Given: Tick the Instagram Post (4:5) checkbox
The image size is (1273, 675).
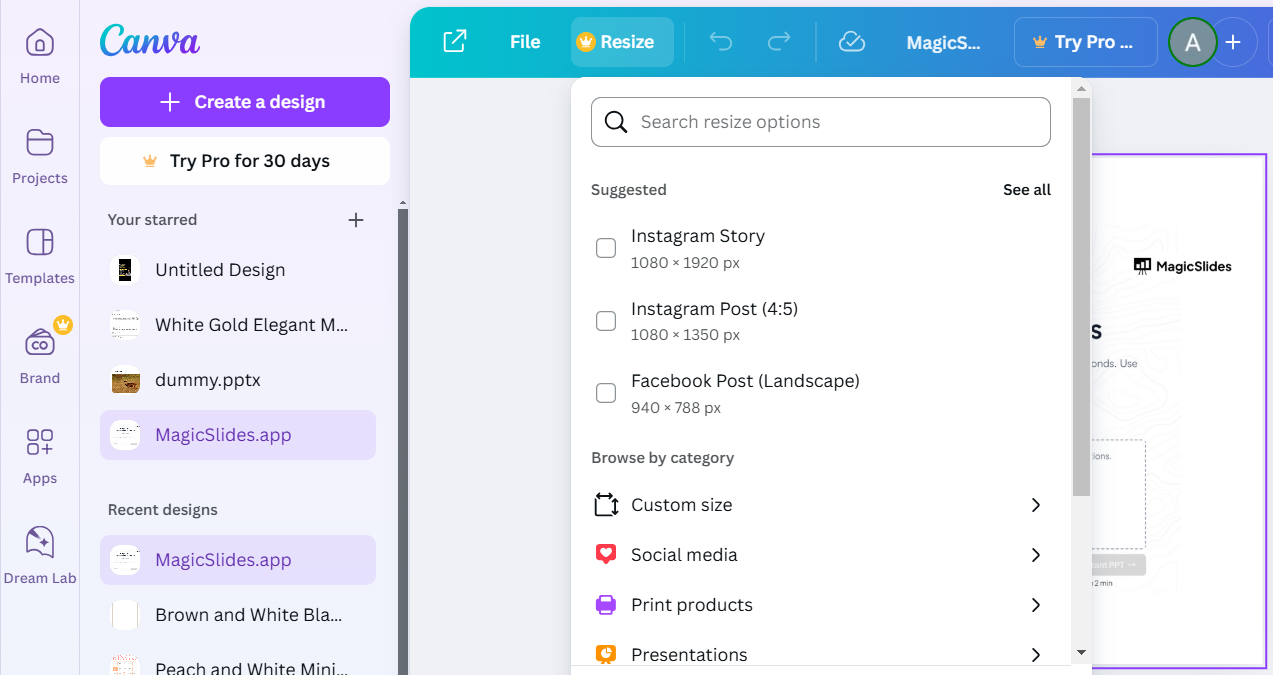Looking at the screenshot, I should (606, 321).
